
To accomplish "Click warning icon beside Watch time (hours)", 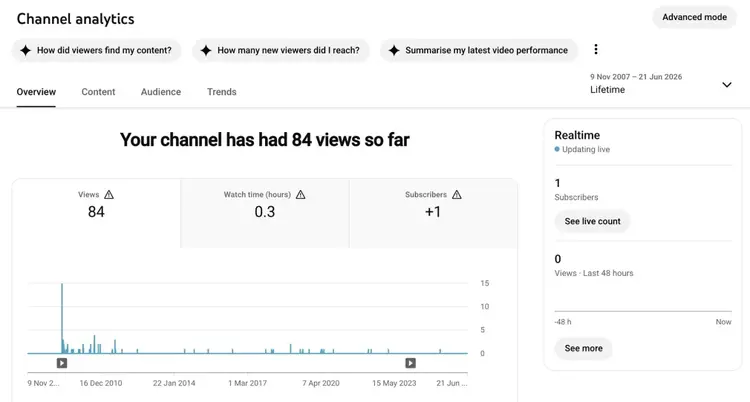I will click(x=300, y=195).
